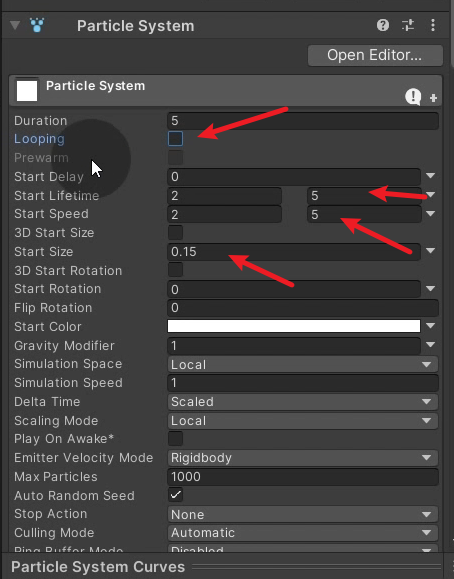Click the Start Delay value field
The height and width of the screenshot is (579, 454).
294,177
